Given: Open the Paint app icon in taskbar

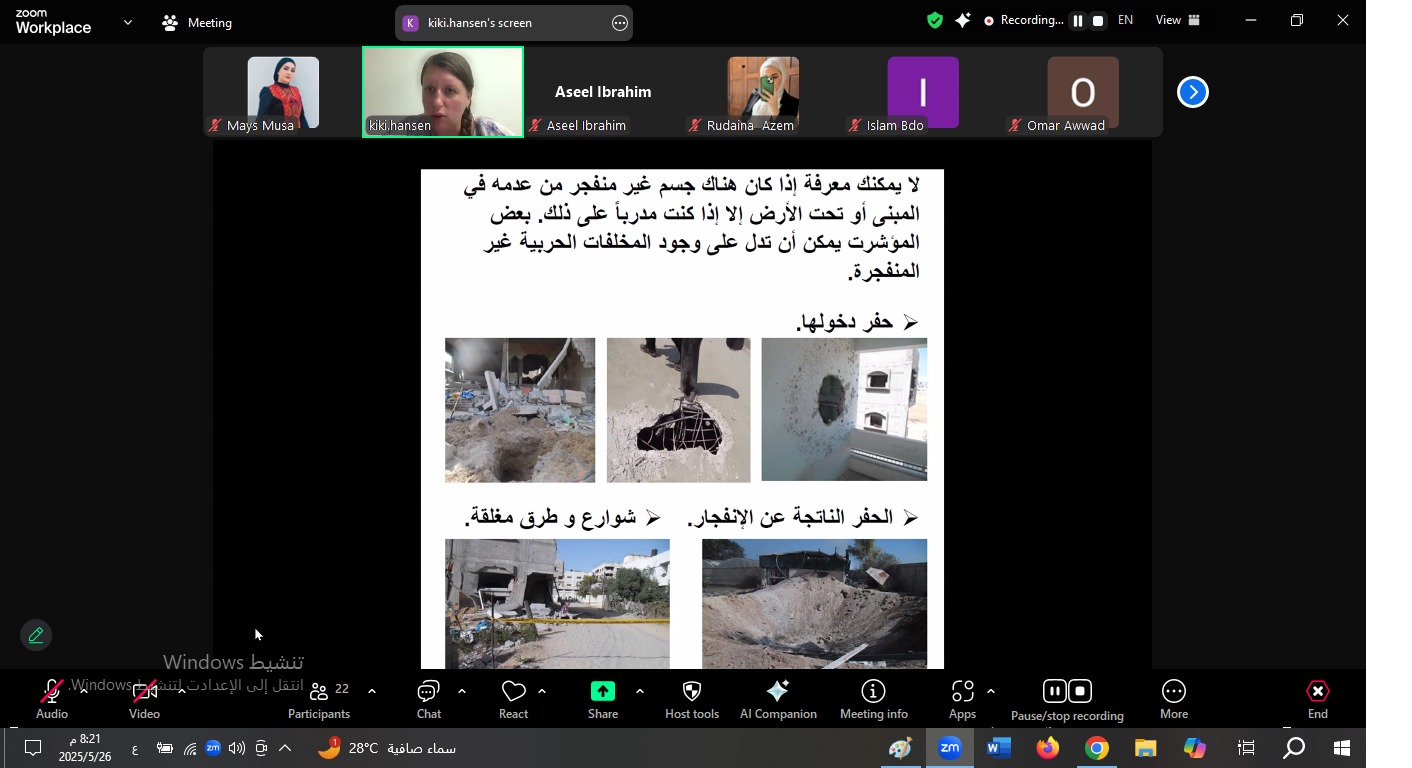Looking at the screenshot, I should tap(901, 748).
